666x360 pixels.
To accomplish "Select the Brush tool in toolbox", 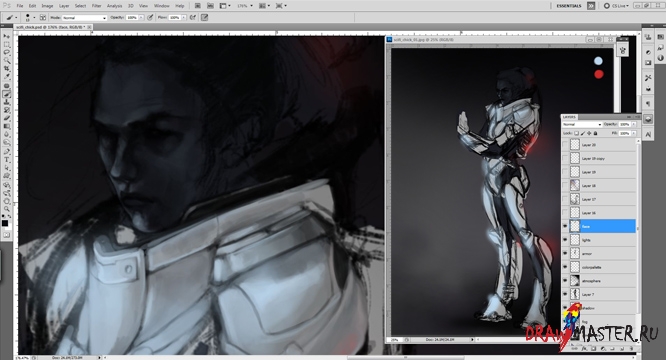I will point(6,94).
